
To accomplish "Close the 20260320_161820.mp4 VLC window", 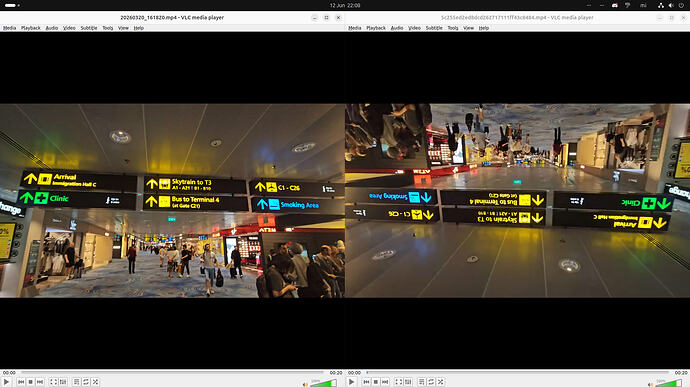I will [x=338, y=18].
